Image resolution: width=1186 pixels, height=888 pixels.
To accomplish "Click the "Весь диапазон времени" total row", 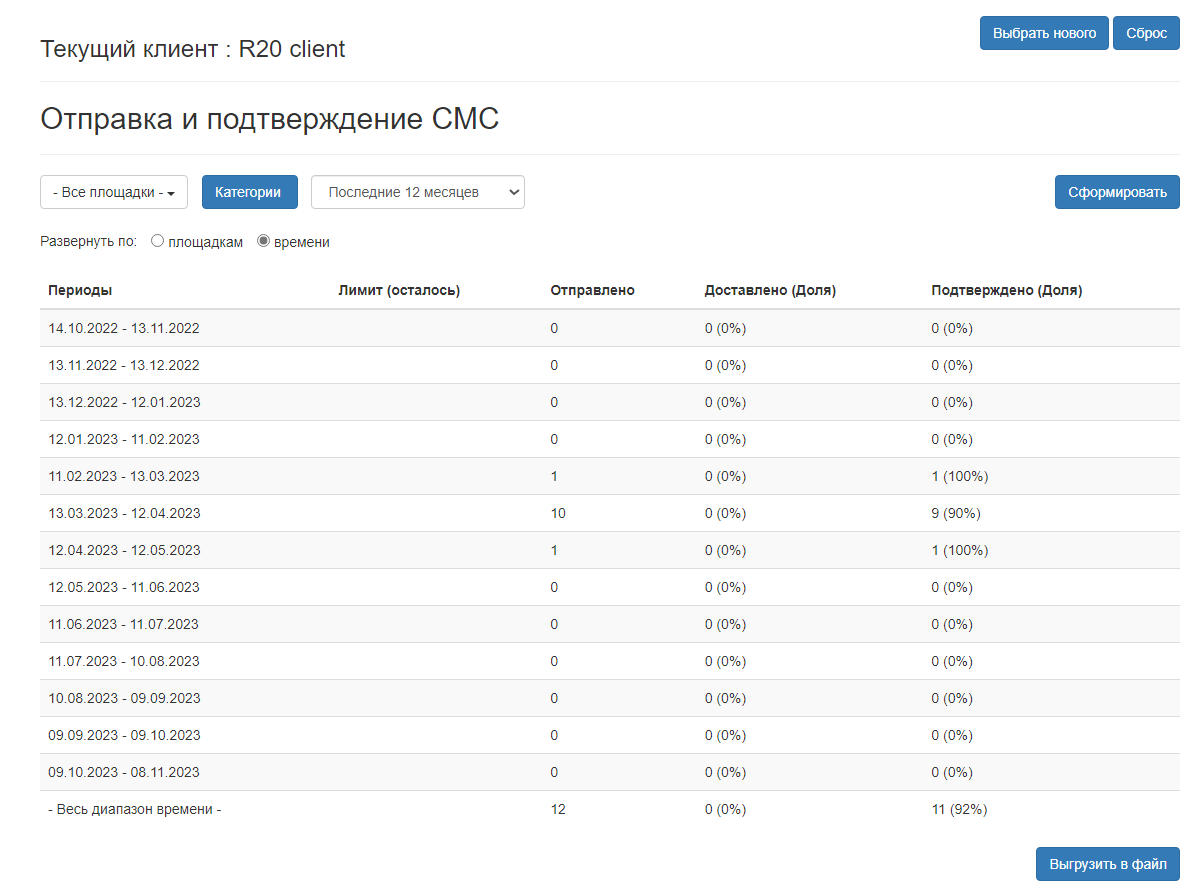I will tap(135, 809).
